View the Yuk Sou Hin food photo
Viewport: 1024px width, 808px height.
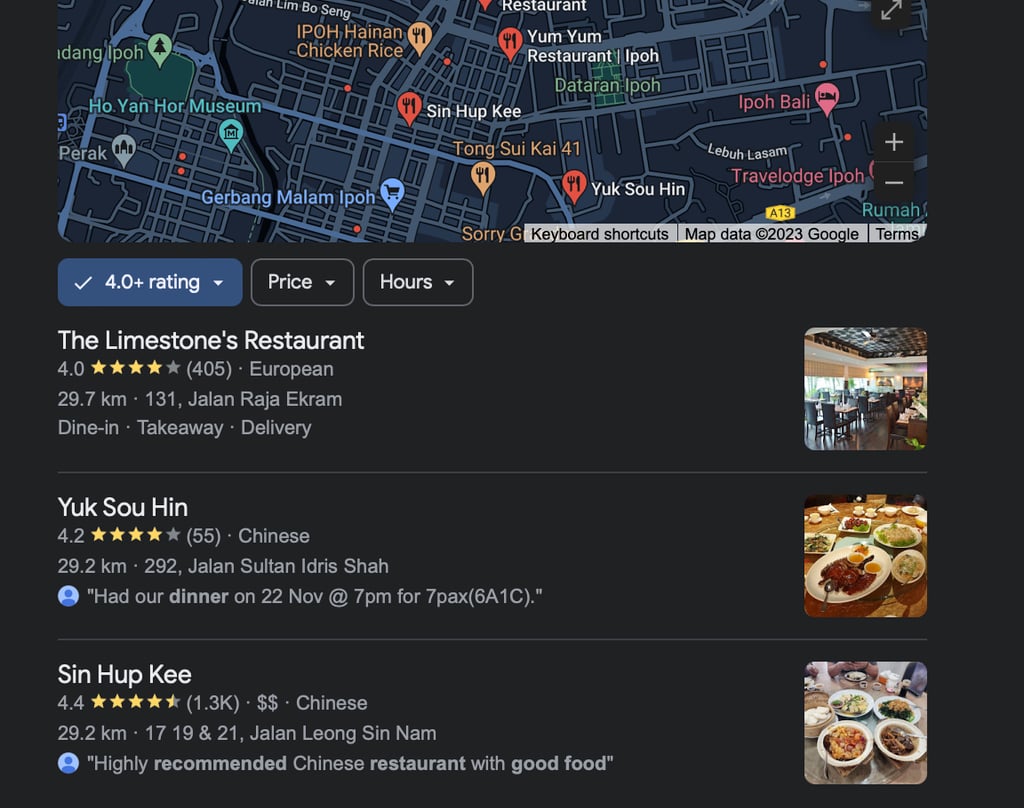865,556
